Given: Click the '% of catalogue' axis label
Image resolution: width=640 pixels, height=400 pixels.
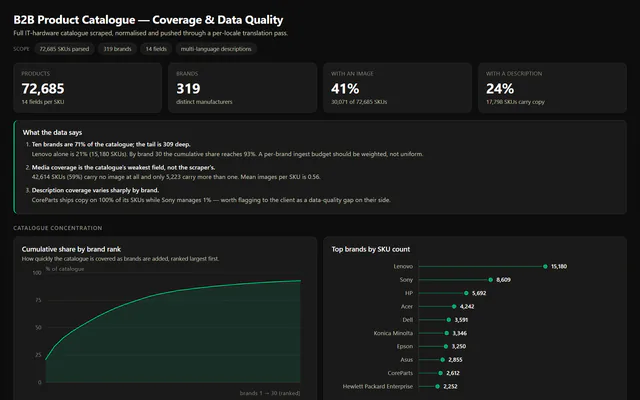Looking at the screenshot, I should (65, 269).
